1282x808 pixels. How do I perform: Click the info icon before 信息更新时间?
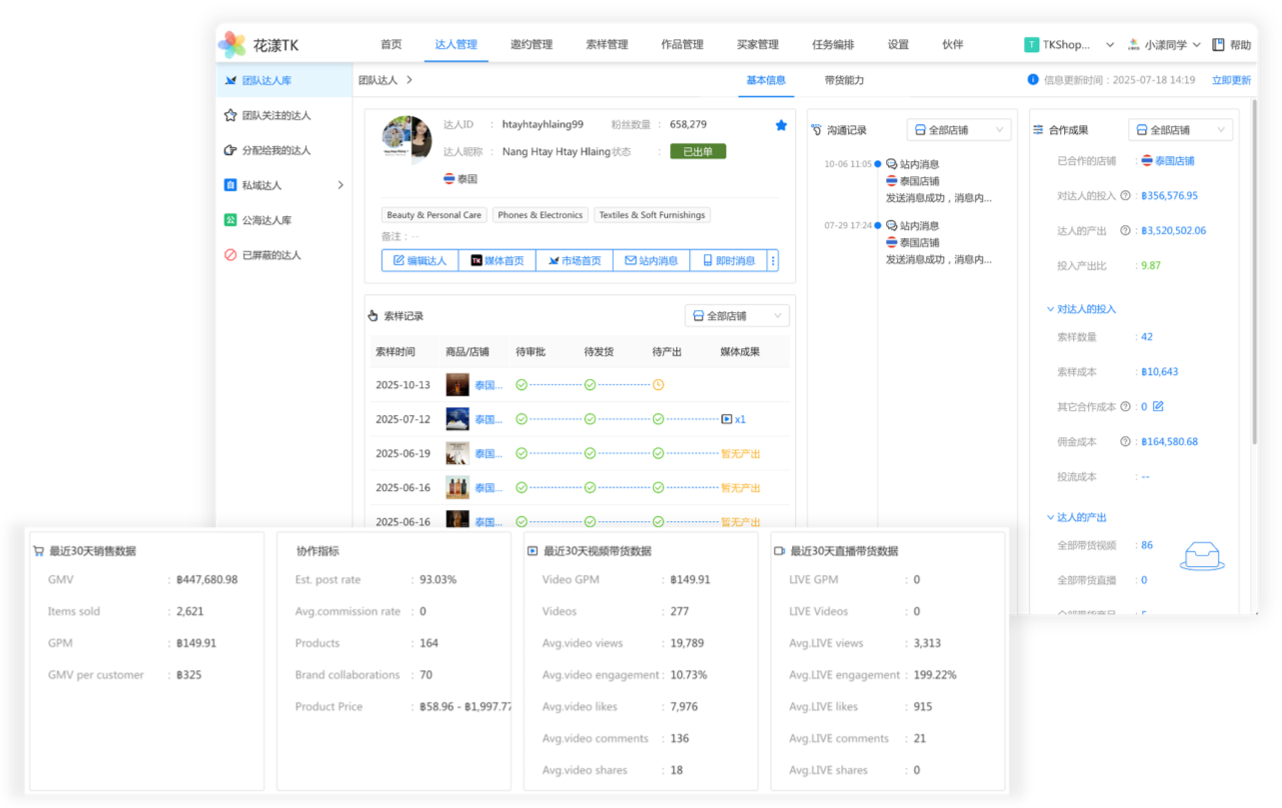tap(1033, 80)
